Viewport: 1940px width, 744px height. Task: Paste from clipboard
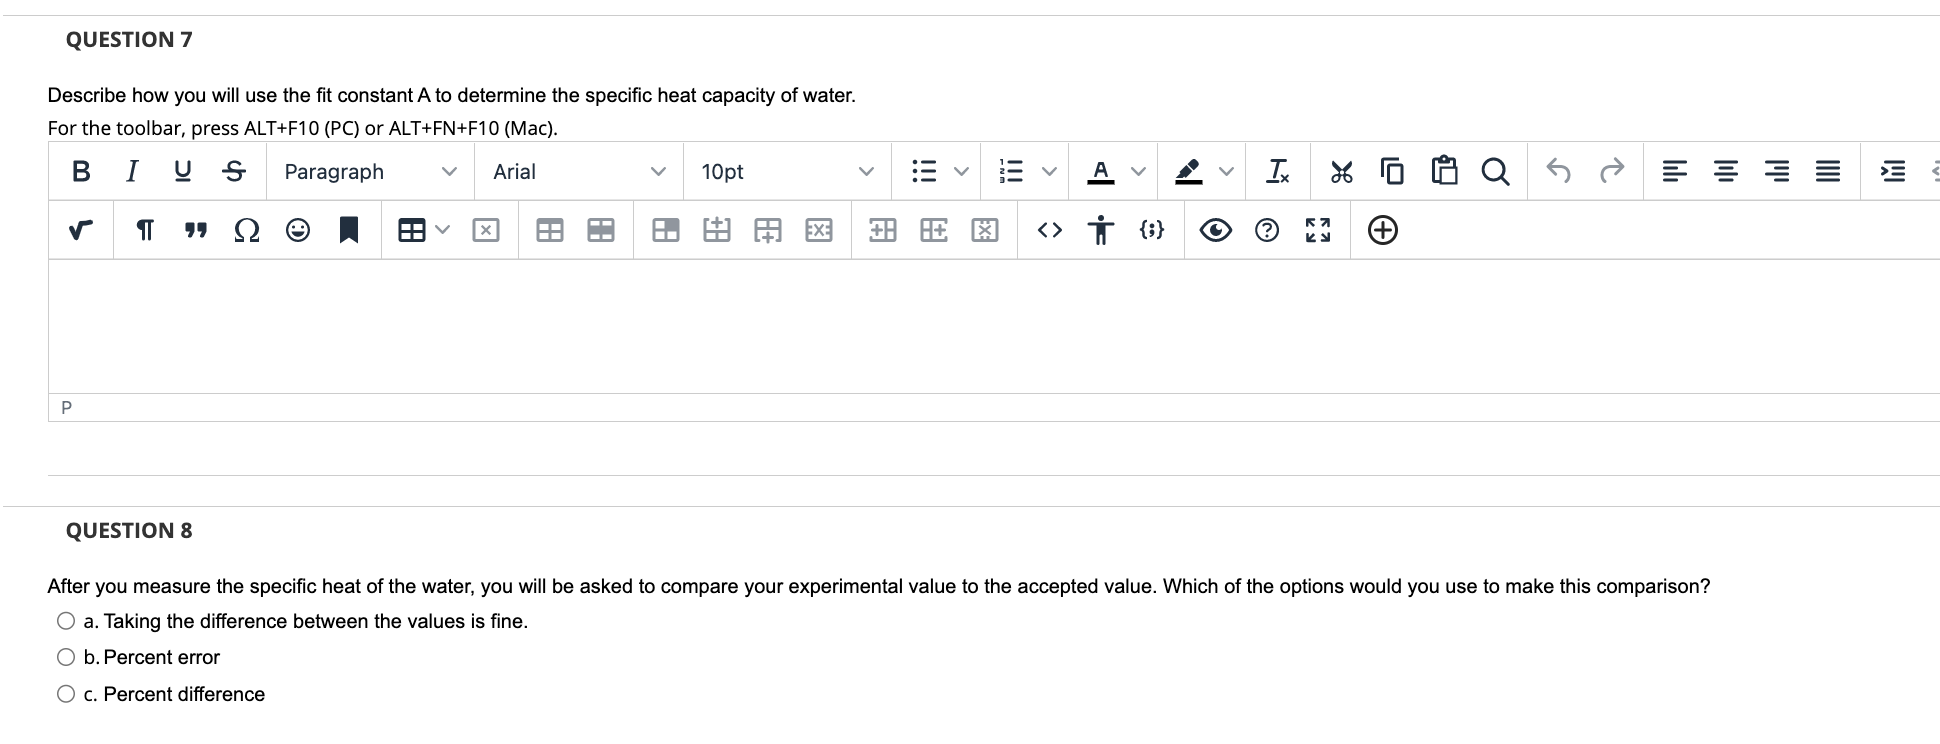tap(1443, 172)
